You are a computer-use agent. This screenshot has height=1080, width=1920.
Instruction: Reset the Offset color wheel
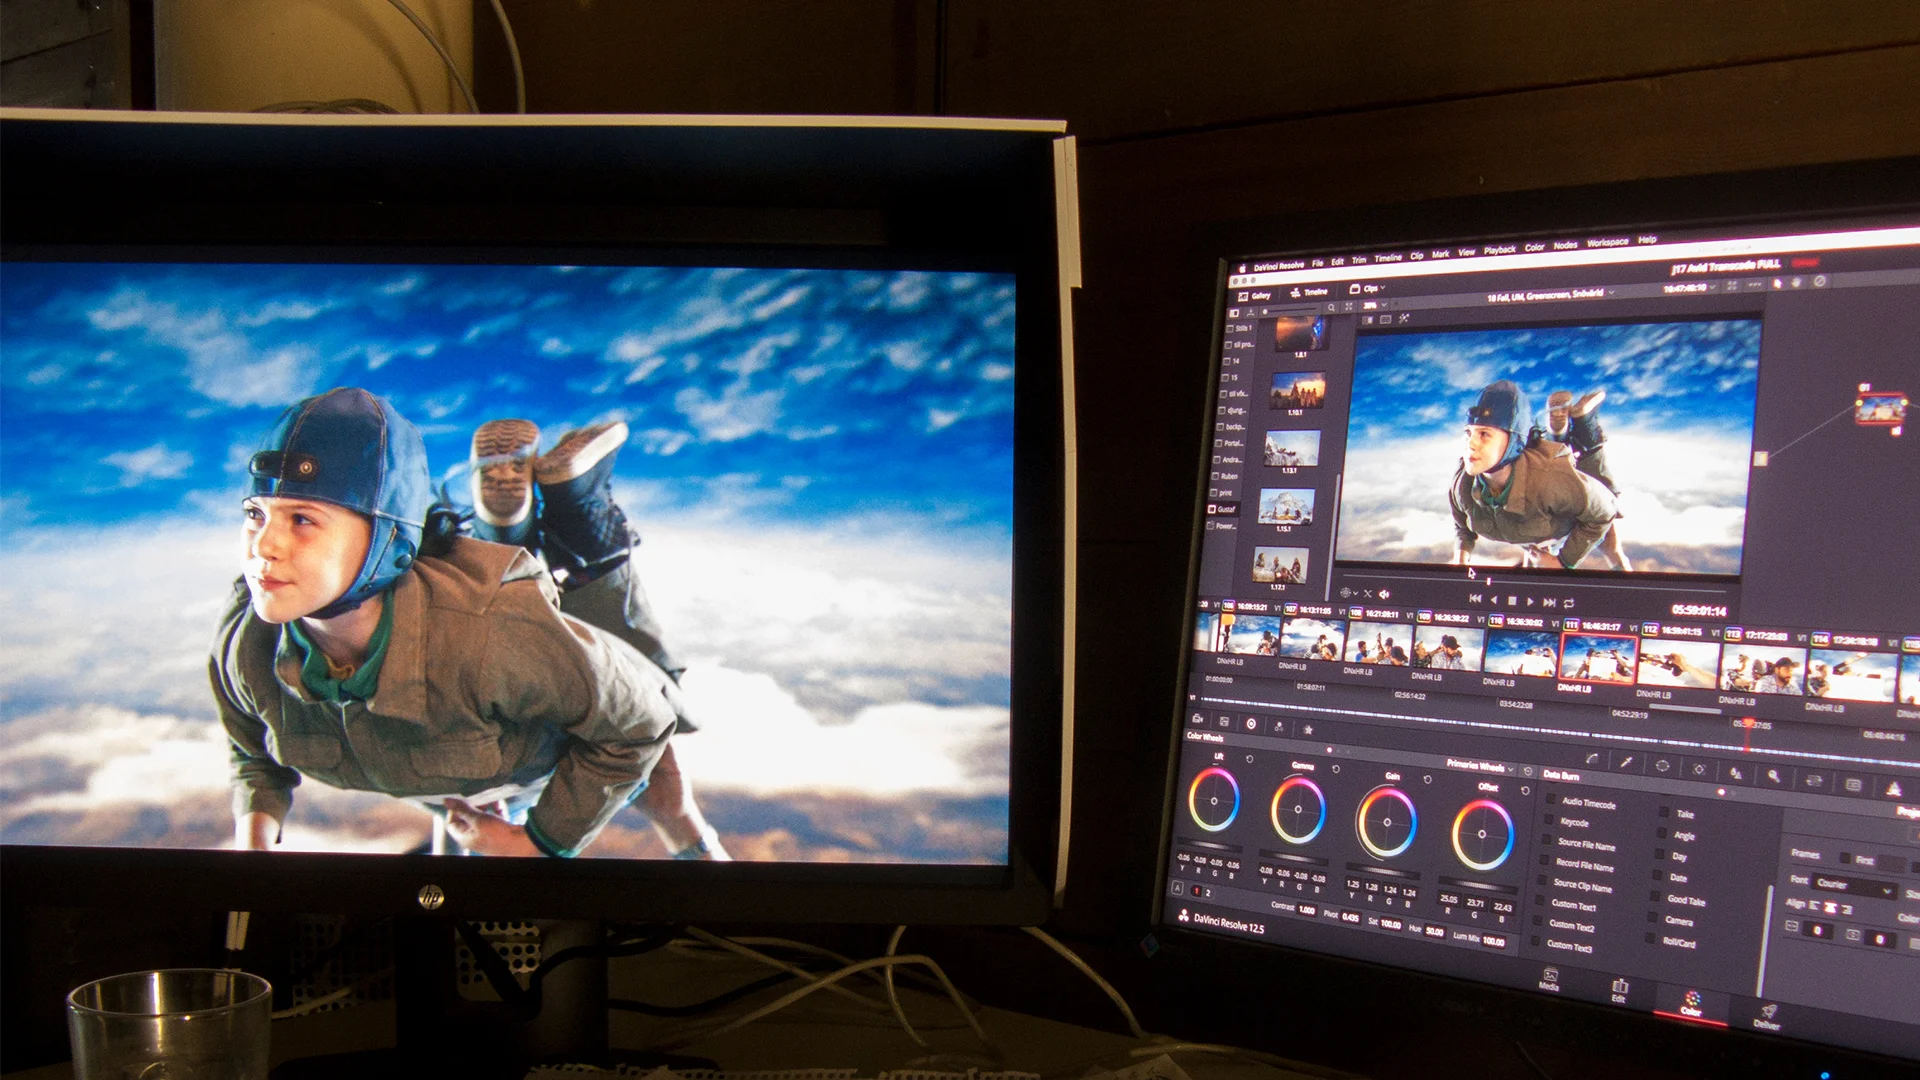1525,790
